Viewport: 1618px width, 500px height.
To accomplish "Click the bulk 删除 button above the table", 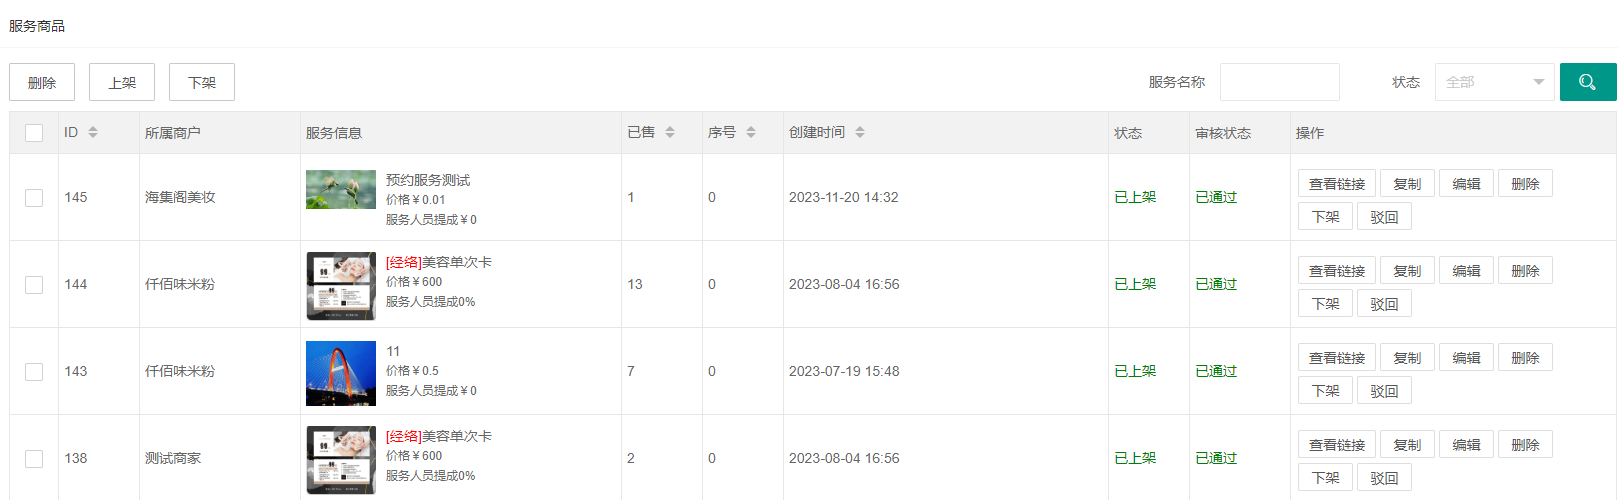I will pos(42,82).
